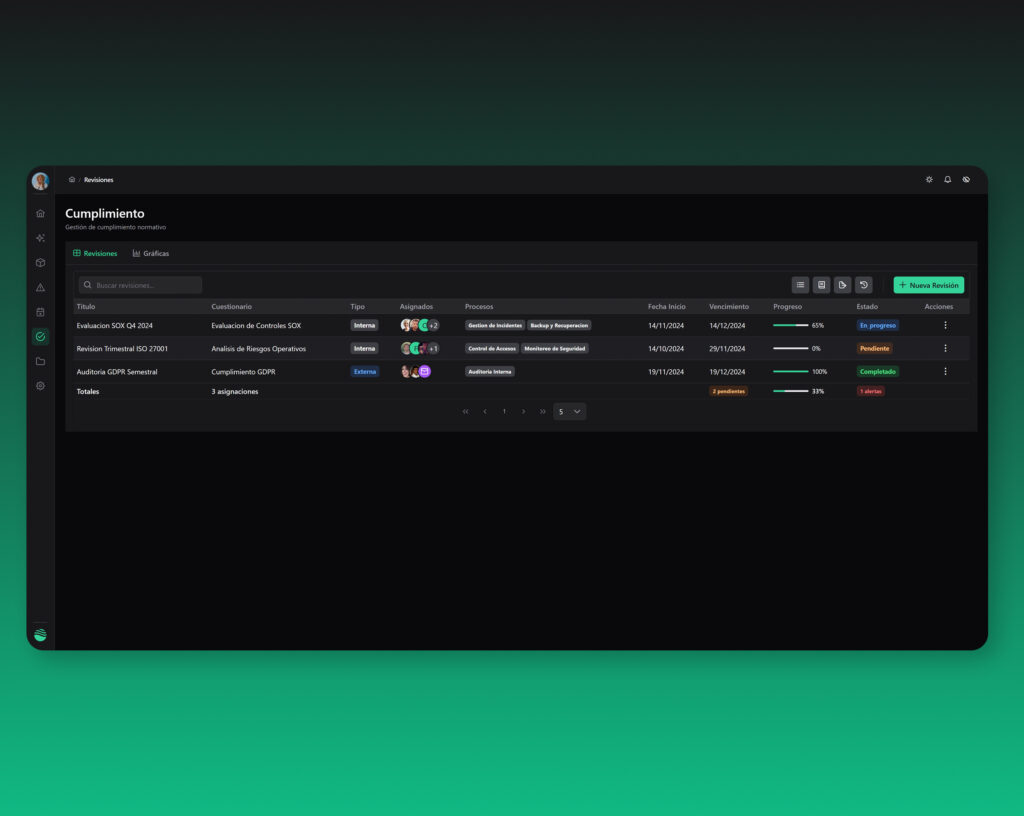
Task: Click the file export toolbar icon
Action: 842,285
